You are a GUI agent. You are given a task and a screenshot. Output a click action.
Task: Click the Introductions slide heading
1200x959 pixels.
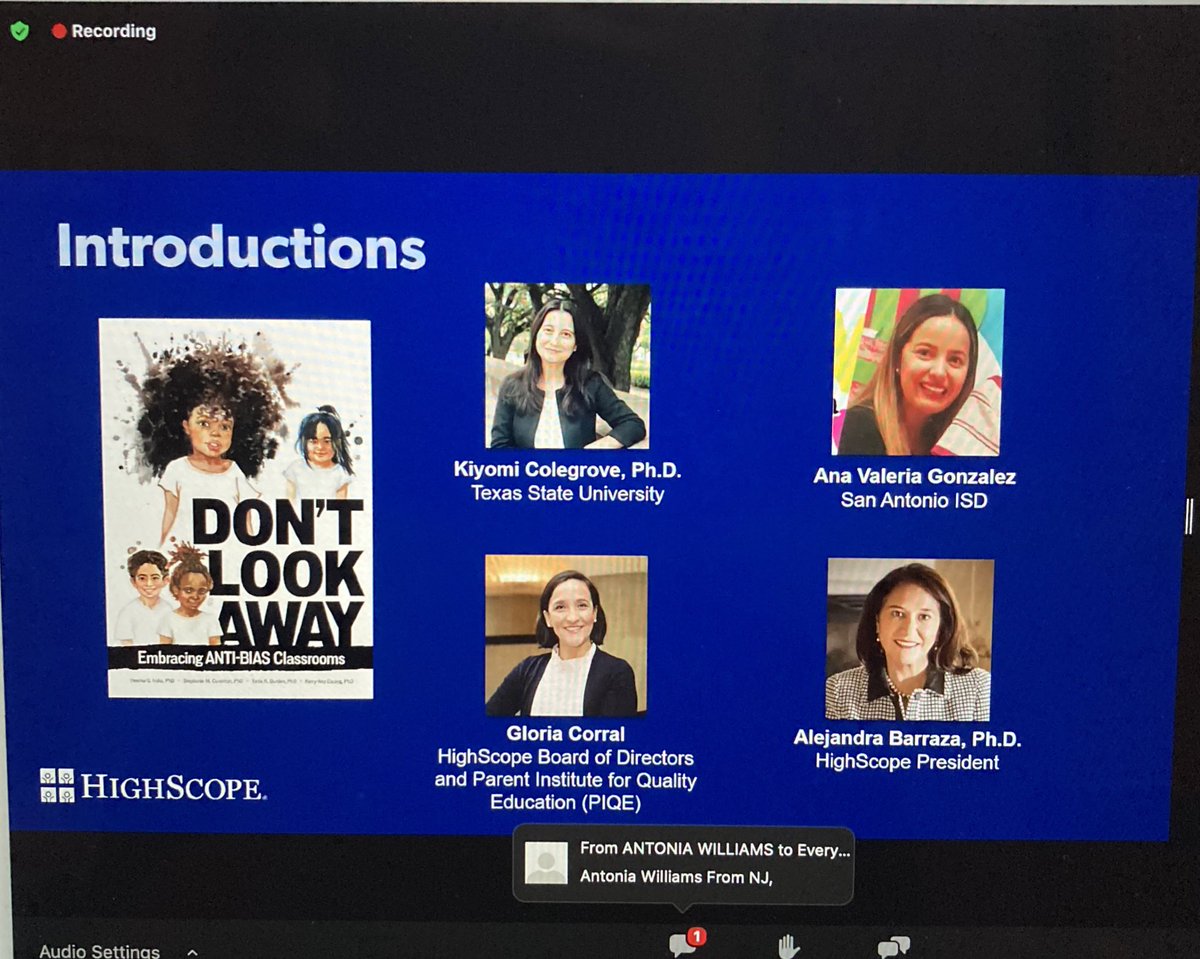pos(241,247)
